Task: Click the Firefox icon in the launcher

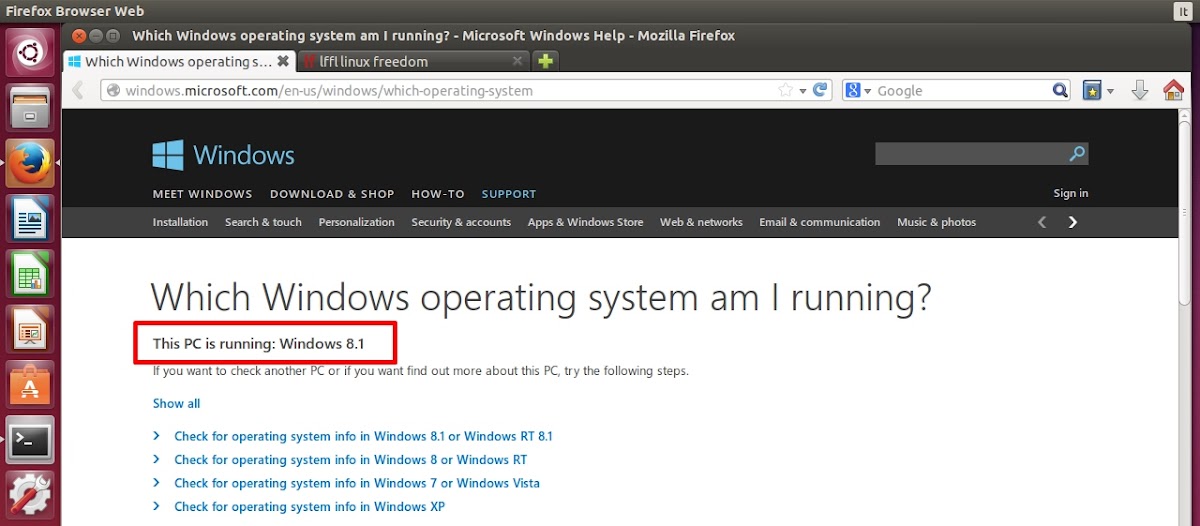Action: click(30, 163)
